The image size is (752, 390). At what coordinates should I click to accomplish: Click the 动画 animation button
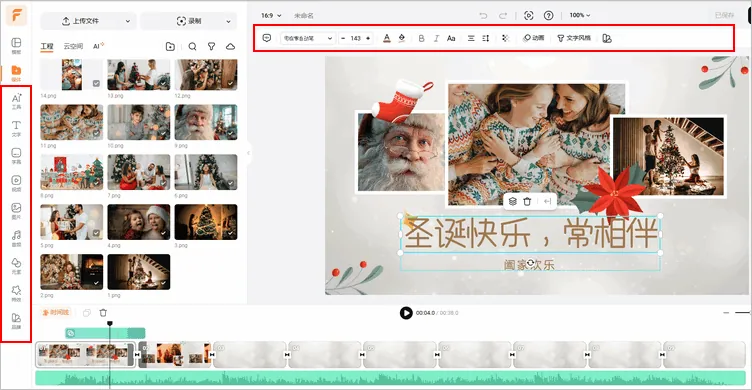coord(533,38)
